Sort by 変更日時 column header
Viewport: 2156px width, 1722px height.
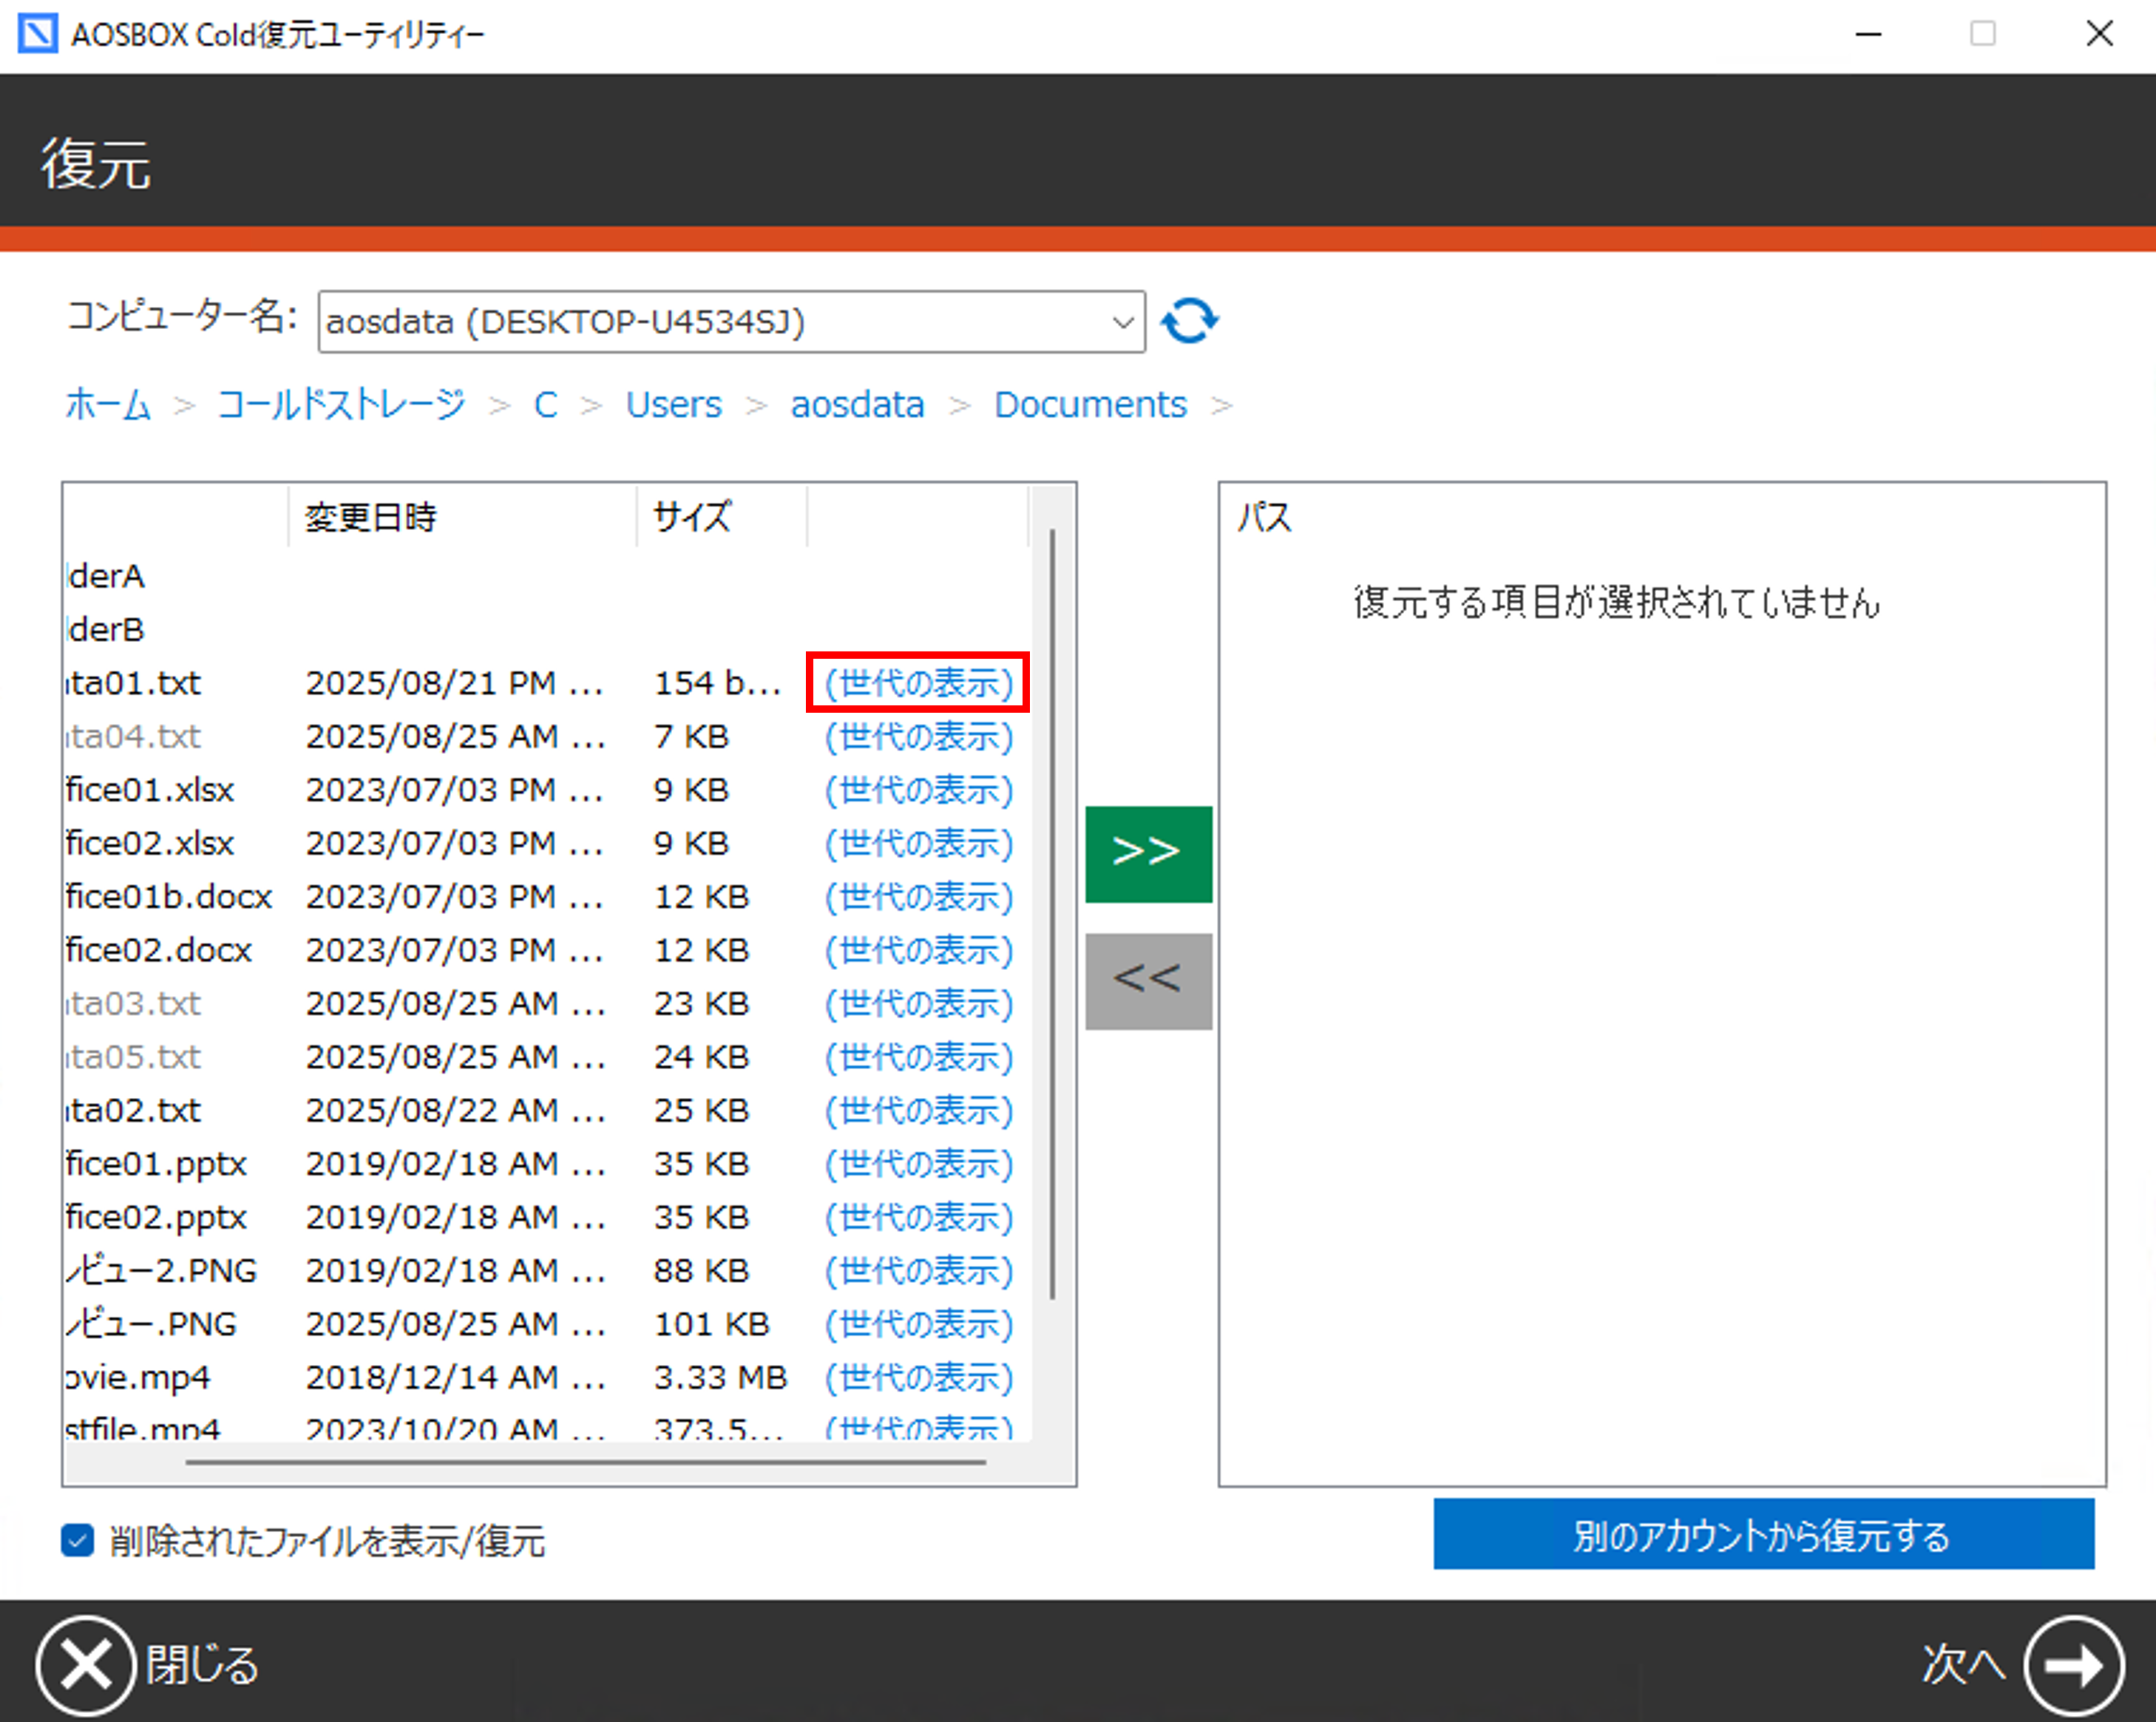point(371,517)
